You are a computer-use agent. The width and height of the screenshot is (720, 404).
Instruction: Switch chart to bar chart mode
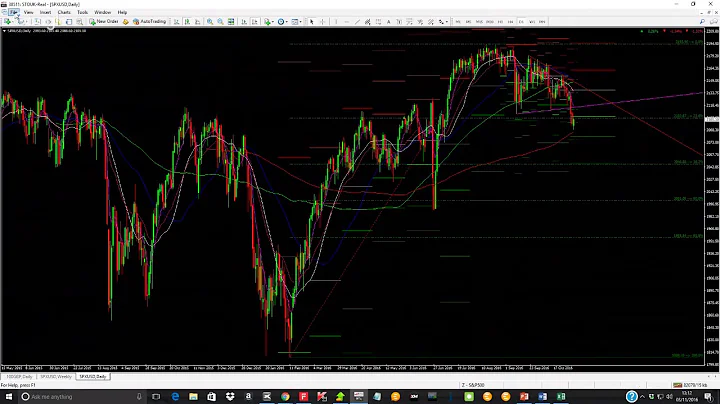point(177,22)
